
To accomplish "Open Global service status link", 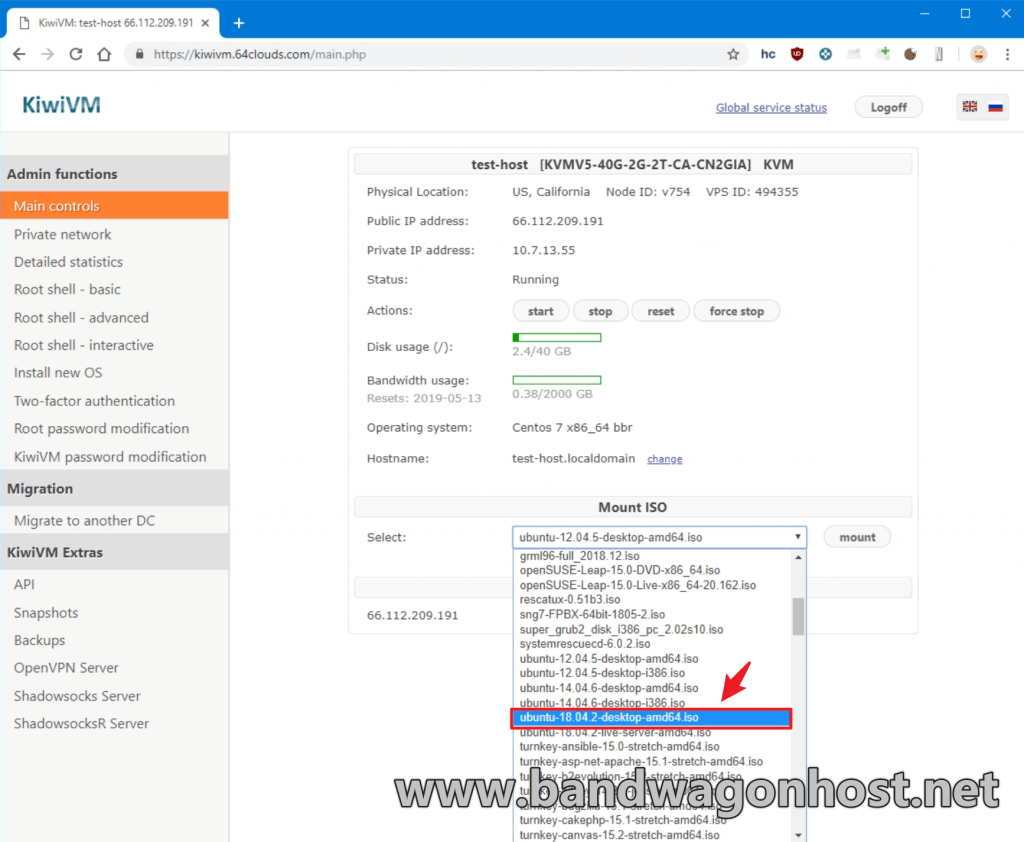I will click(771, 108).
